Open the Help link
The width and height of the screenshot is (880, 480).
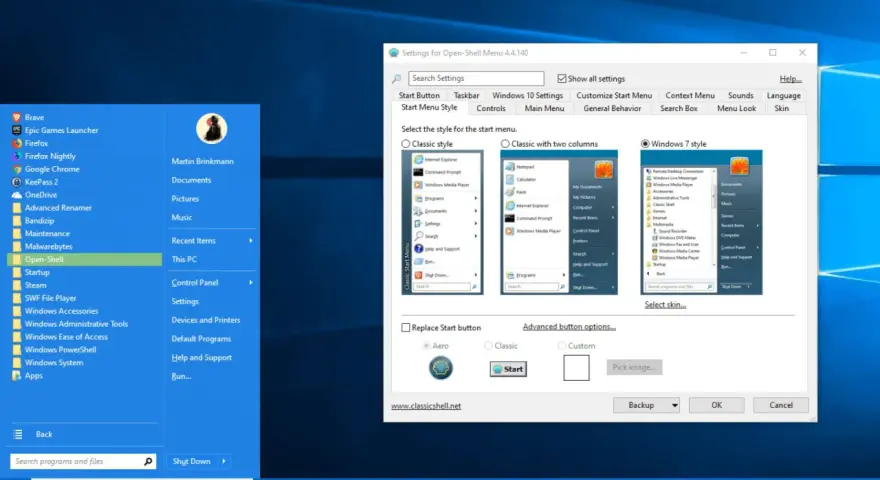[x=790, y=79]
